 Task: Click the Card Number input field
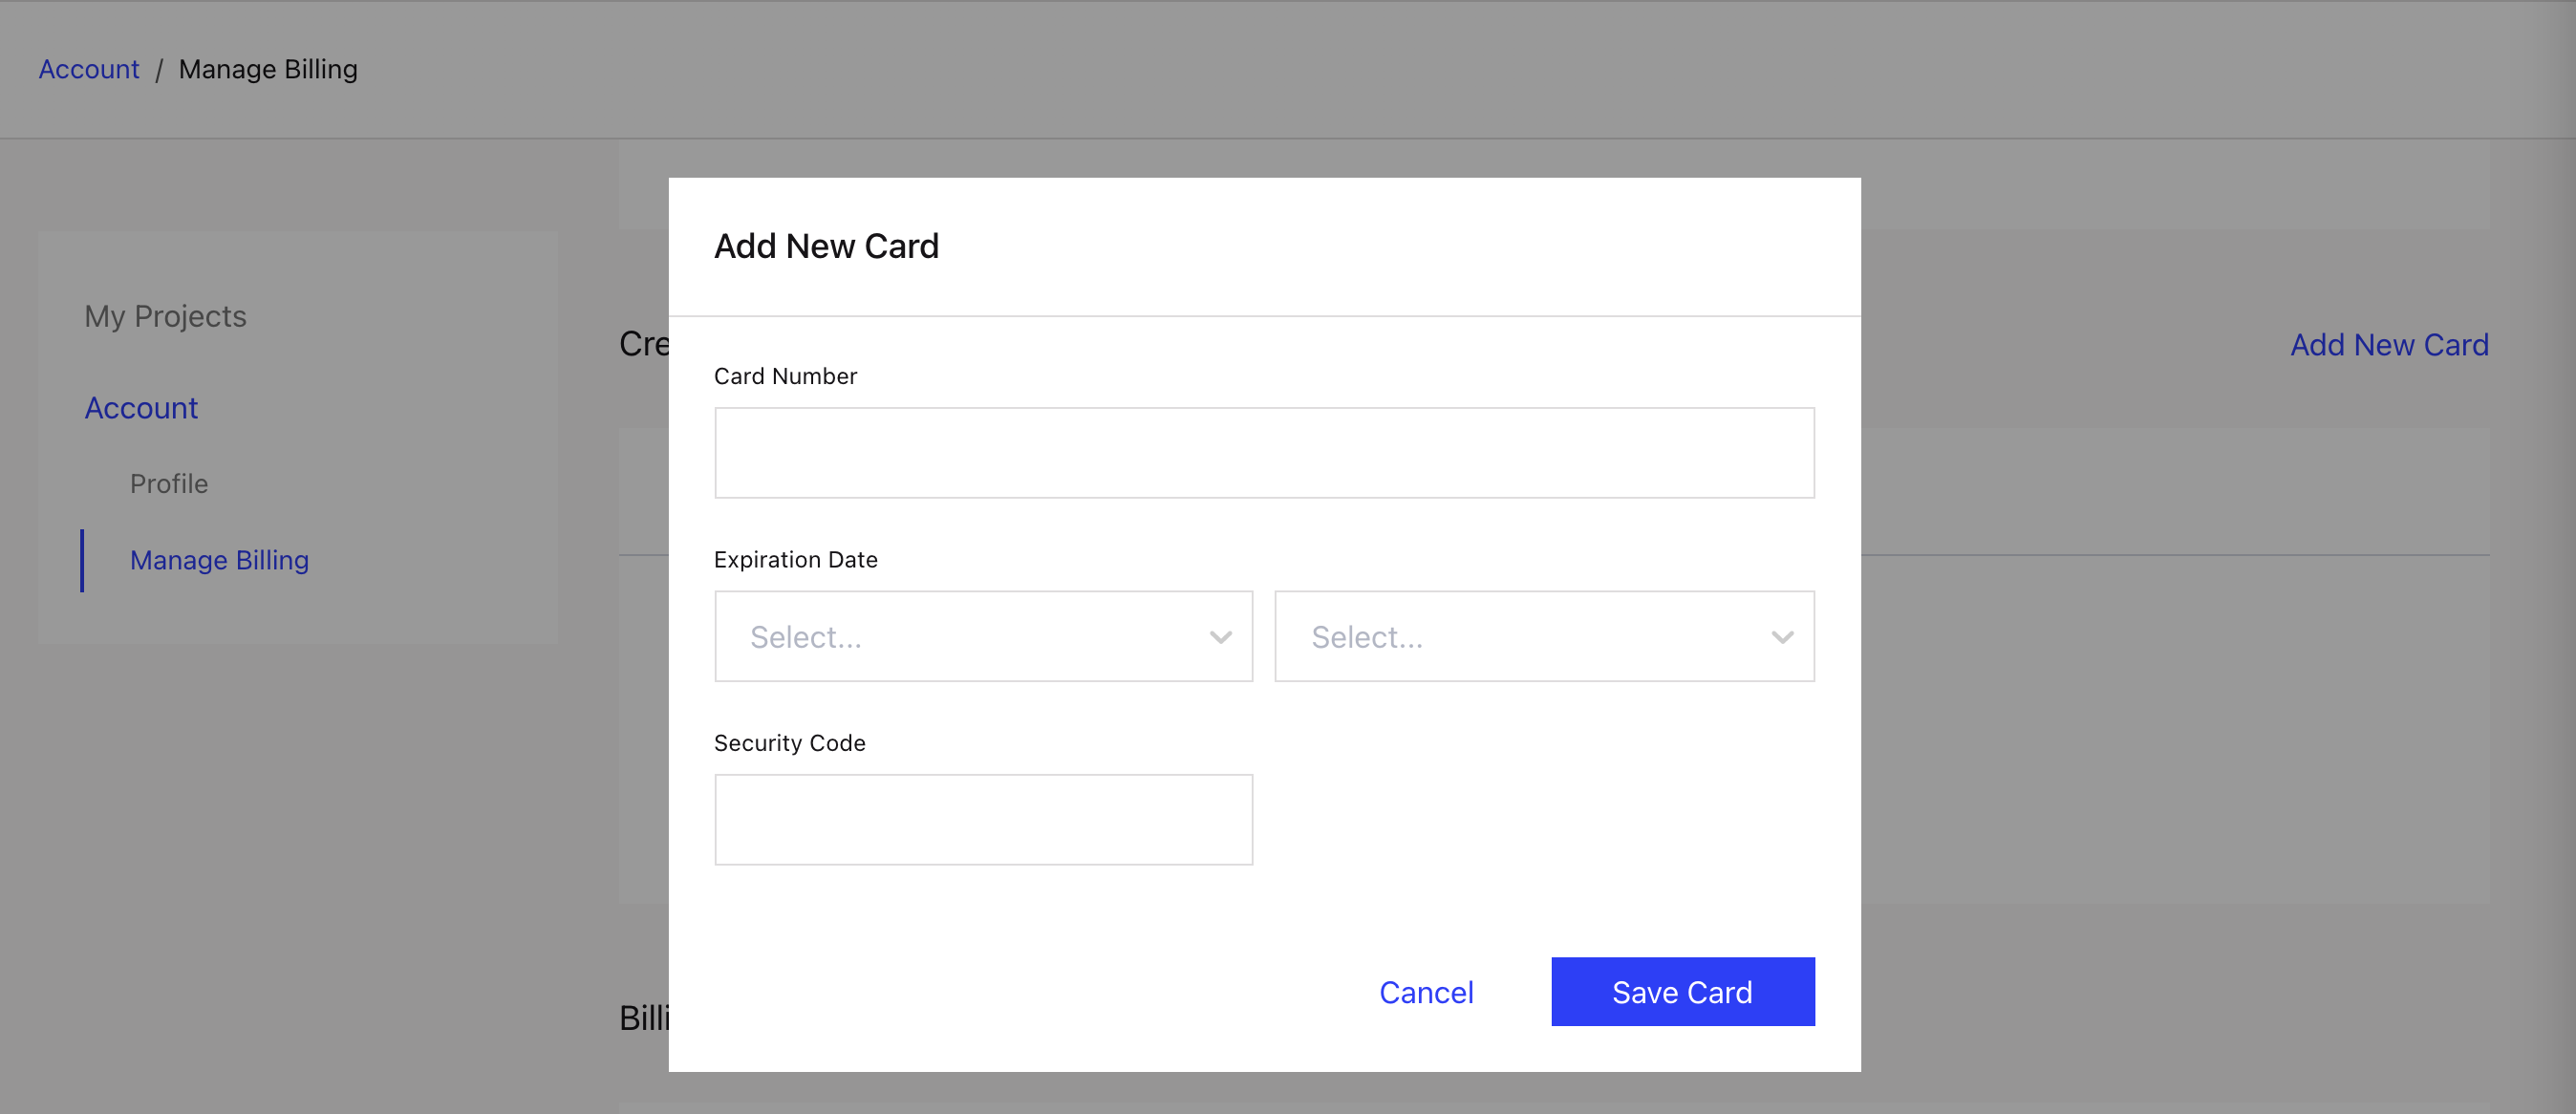click(x=1264, y=452)
